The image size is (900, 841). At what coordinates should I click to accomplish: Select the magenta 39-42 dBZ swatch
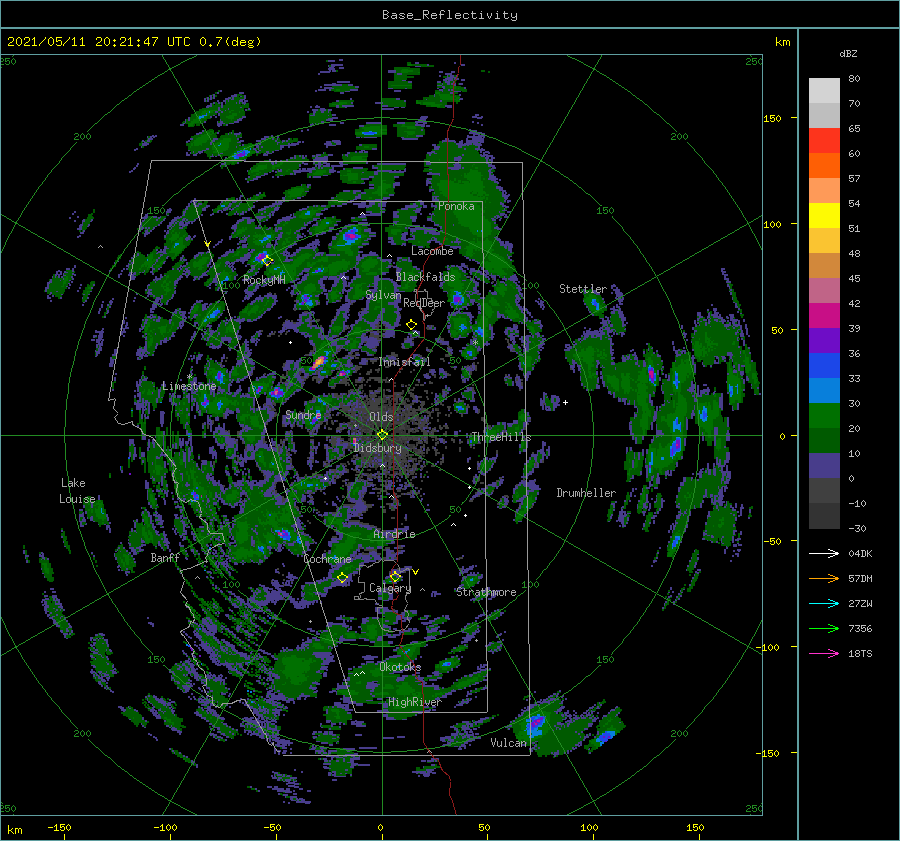click(x=824, y=316)
